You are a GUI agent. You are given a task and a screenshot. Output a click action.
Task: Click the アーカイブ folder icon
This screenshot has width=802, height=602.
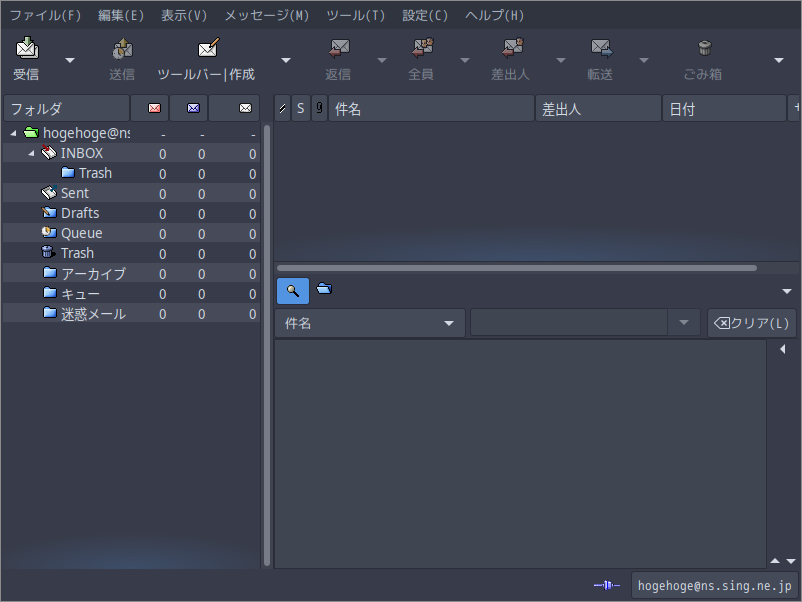pos(50,273)
